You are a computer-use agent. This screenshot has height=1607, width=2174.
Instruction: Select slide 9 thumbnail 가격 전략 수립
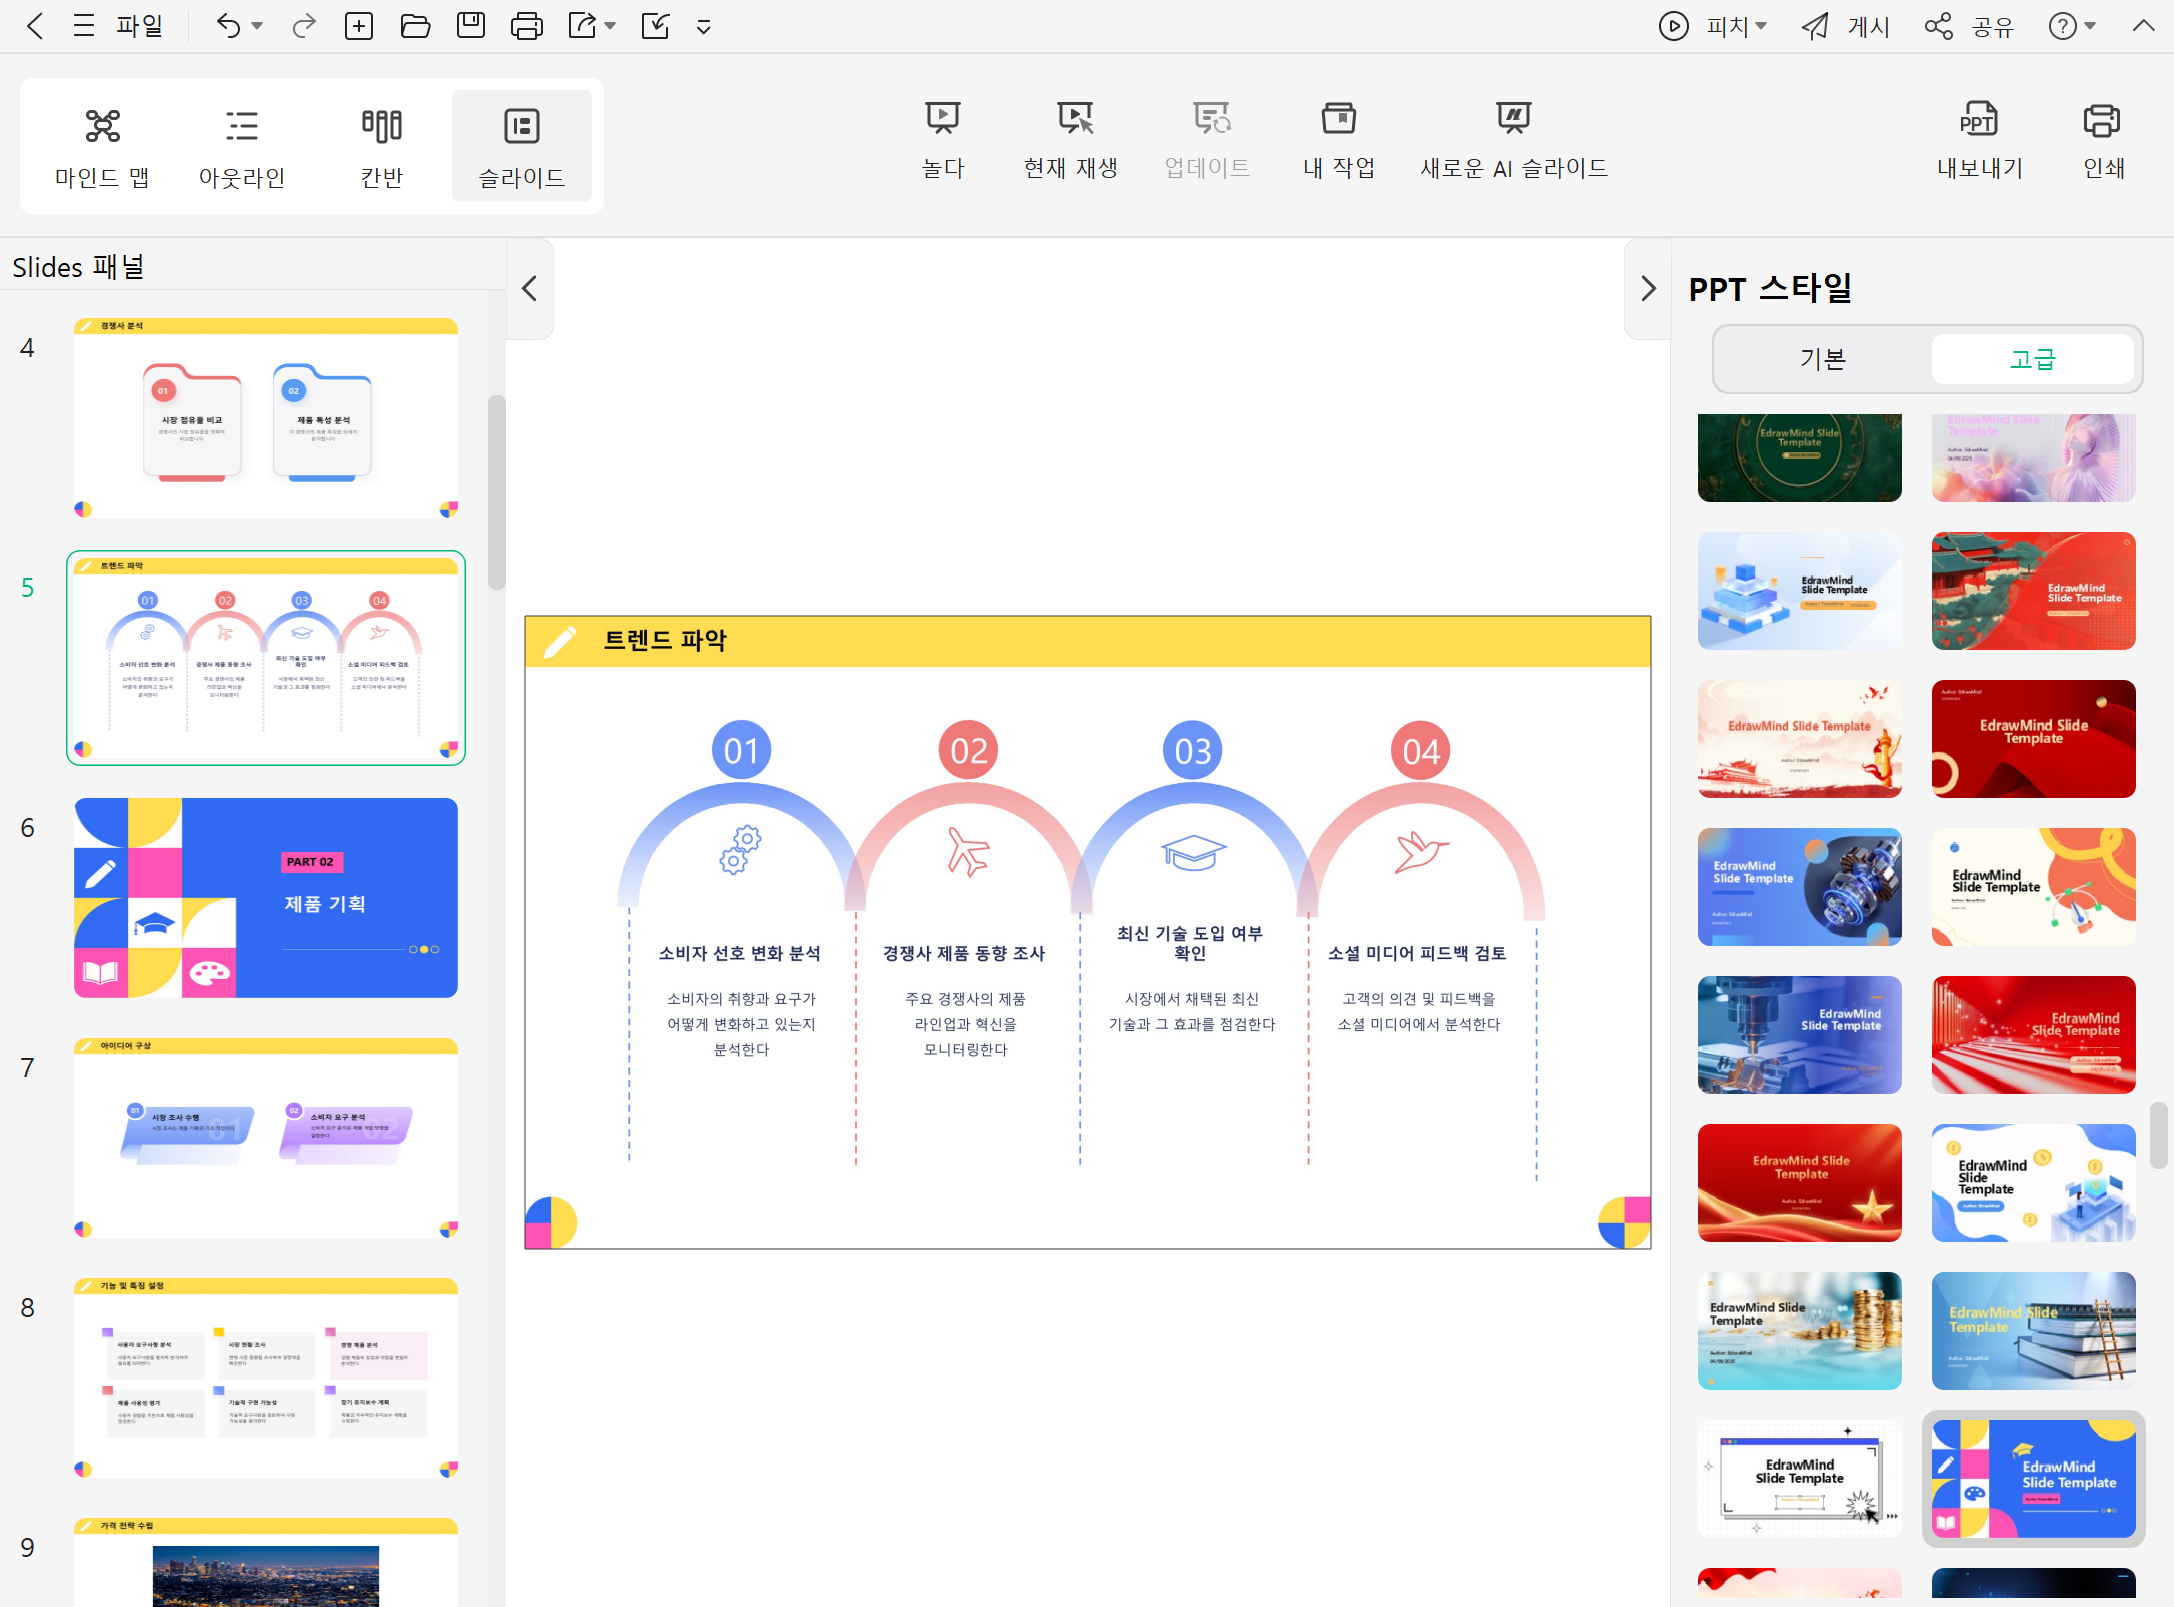coord(266,1562)
